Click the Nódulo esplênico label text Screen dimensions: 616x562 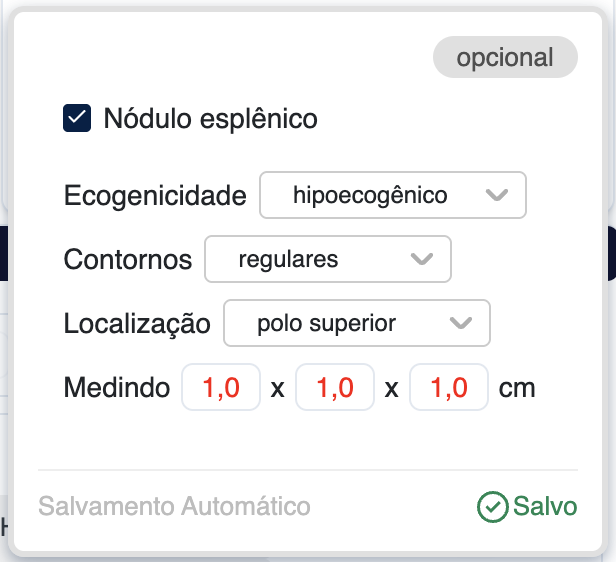point(210,119)
